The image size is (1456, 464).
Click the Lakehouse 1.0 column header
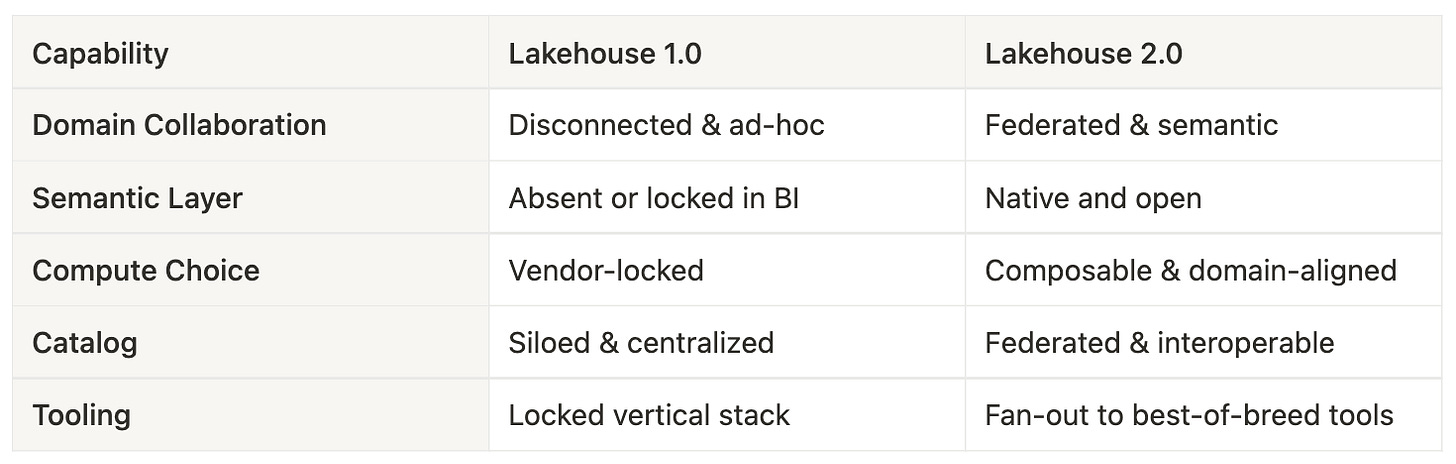[605, 53]
